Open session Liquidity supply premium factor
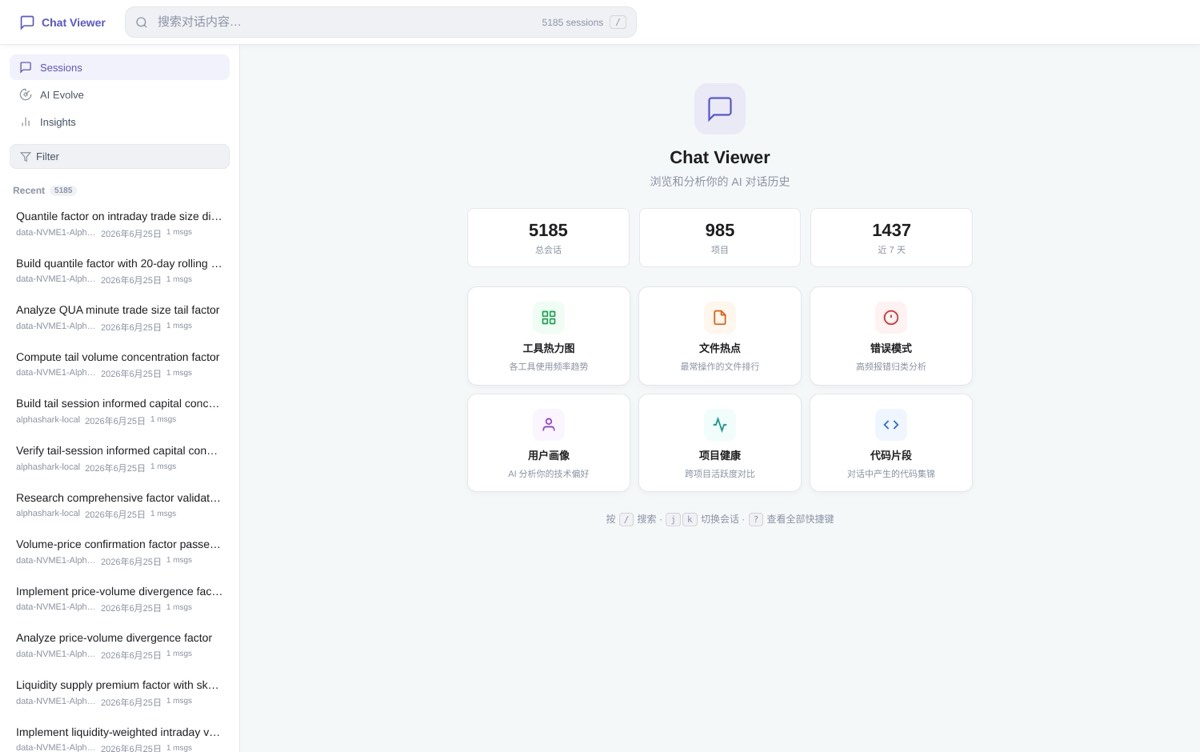This screenshot has width=1200, height=752. (x=120, y=692)
